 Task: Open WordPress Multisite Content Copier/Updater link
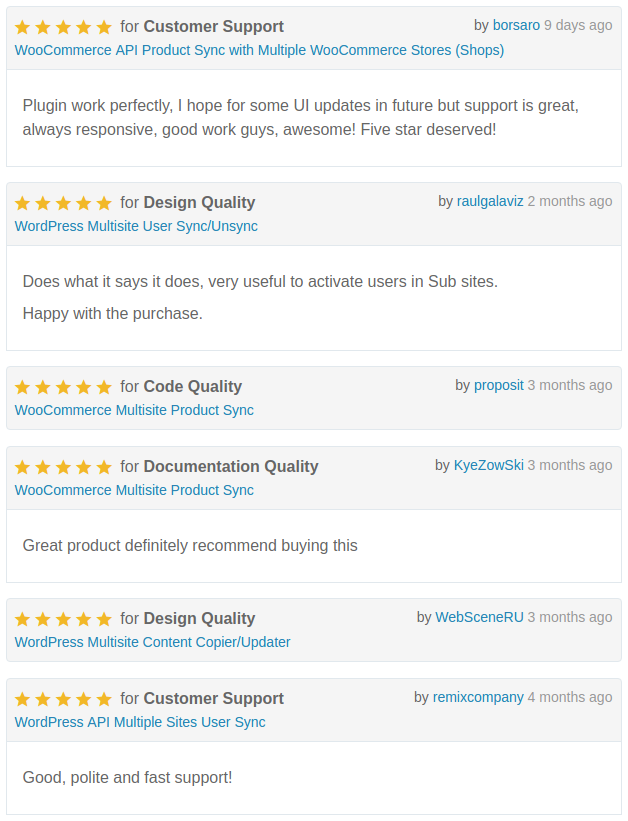tap(152, 642)
